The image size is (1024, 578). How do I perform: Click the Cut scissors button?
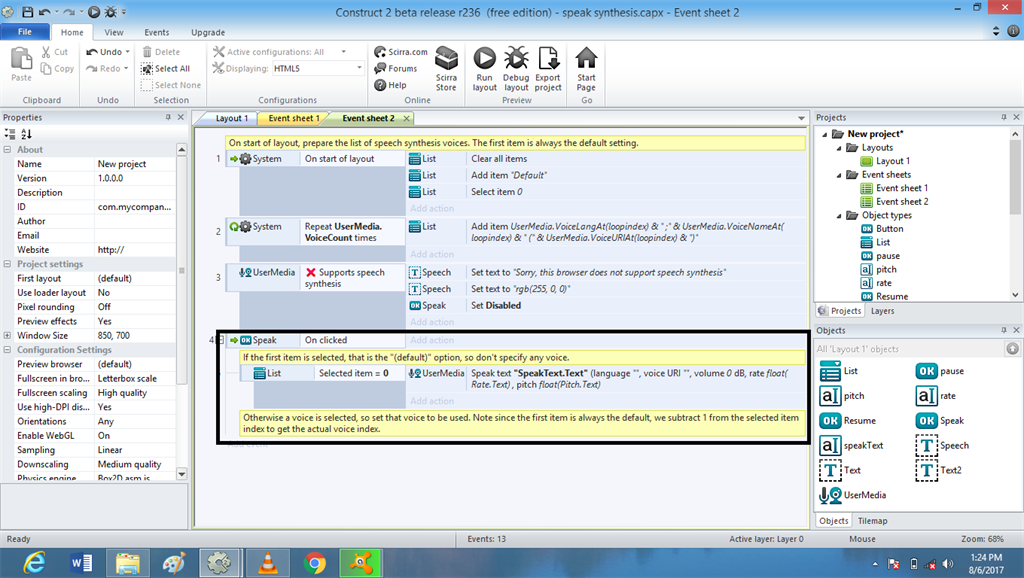point(55,52)
